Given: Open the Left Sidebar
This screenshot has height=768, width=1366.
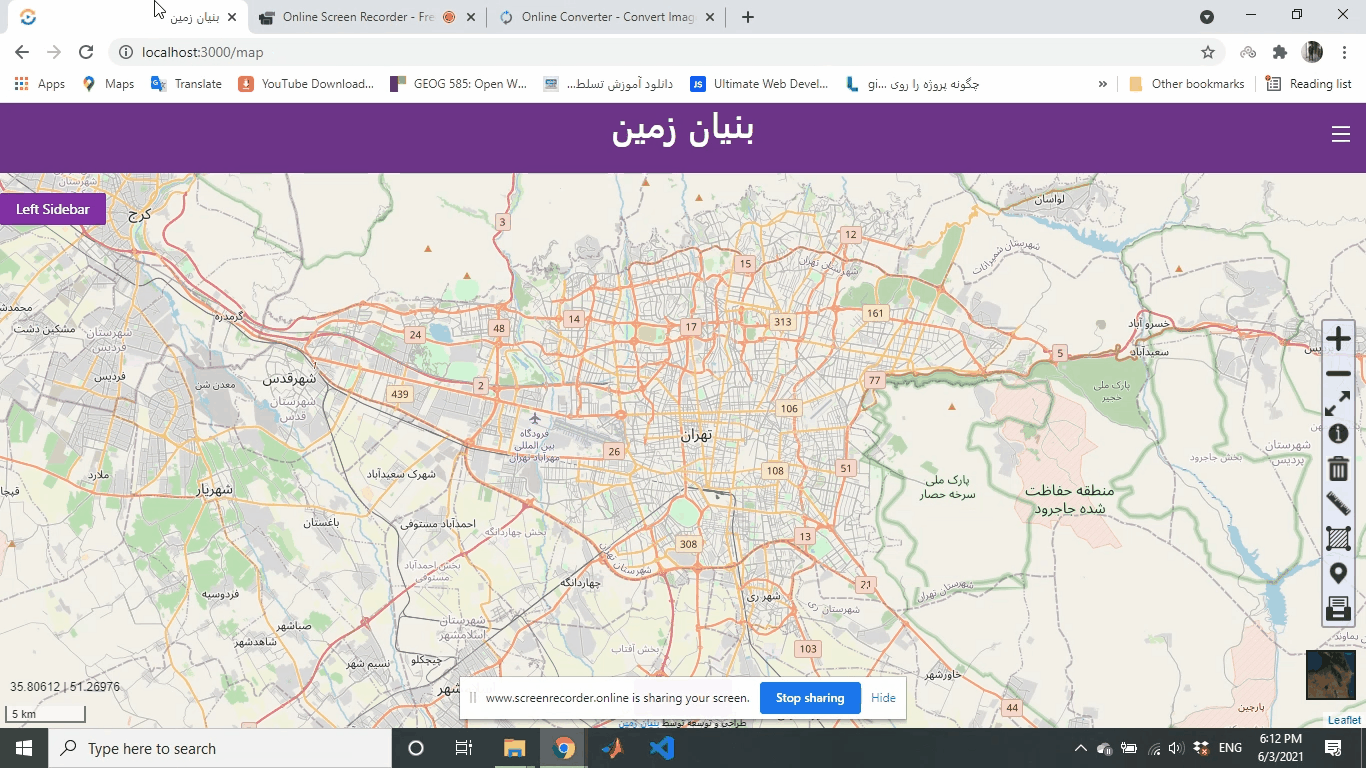Looking at the screenshot, I should point(53,209).
